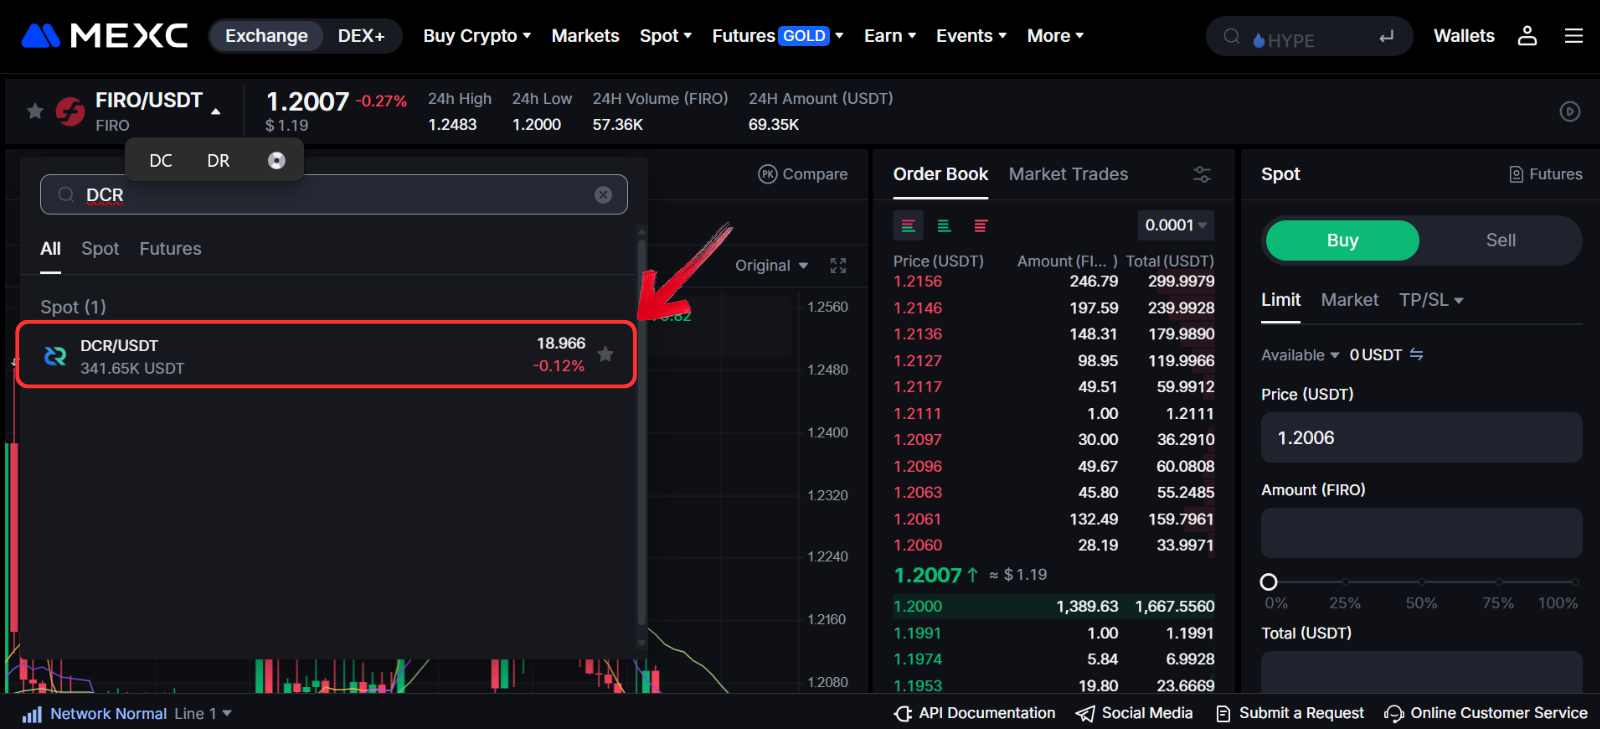
Task: Click the network signal bars icon
Action: (32, 714)
